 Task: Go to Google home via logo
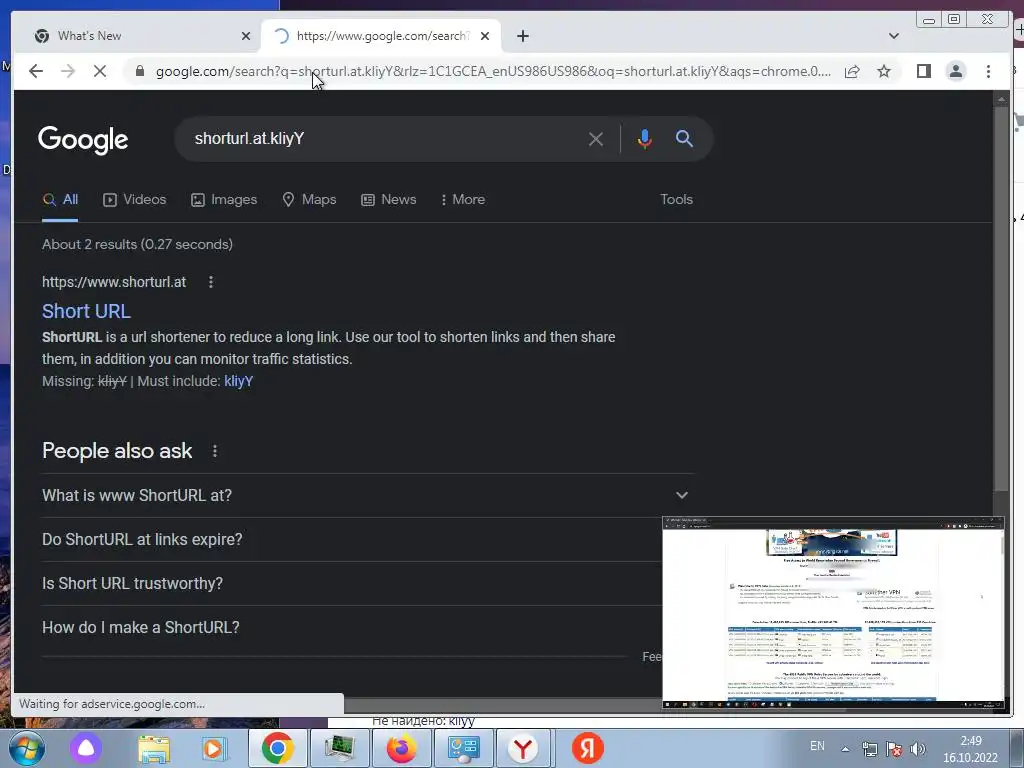[83, 139]
